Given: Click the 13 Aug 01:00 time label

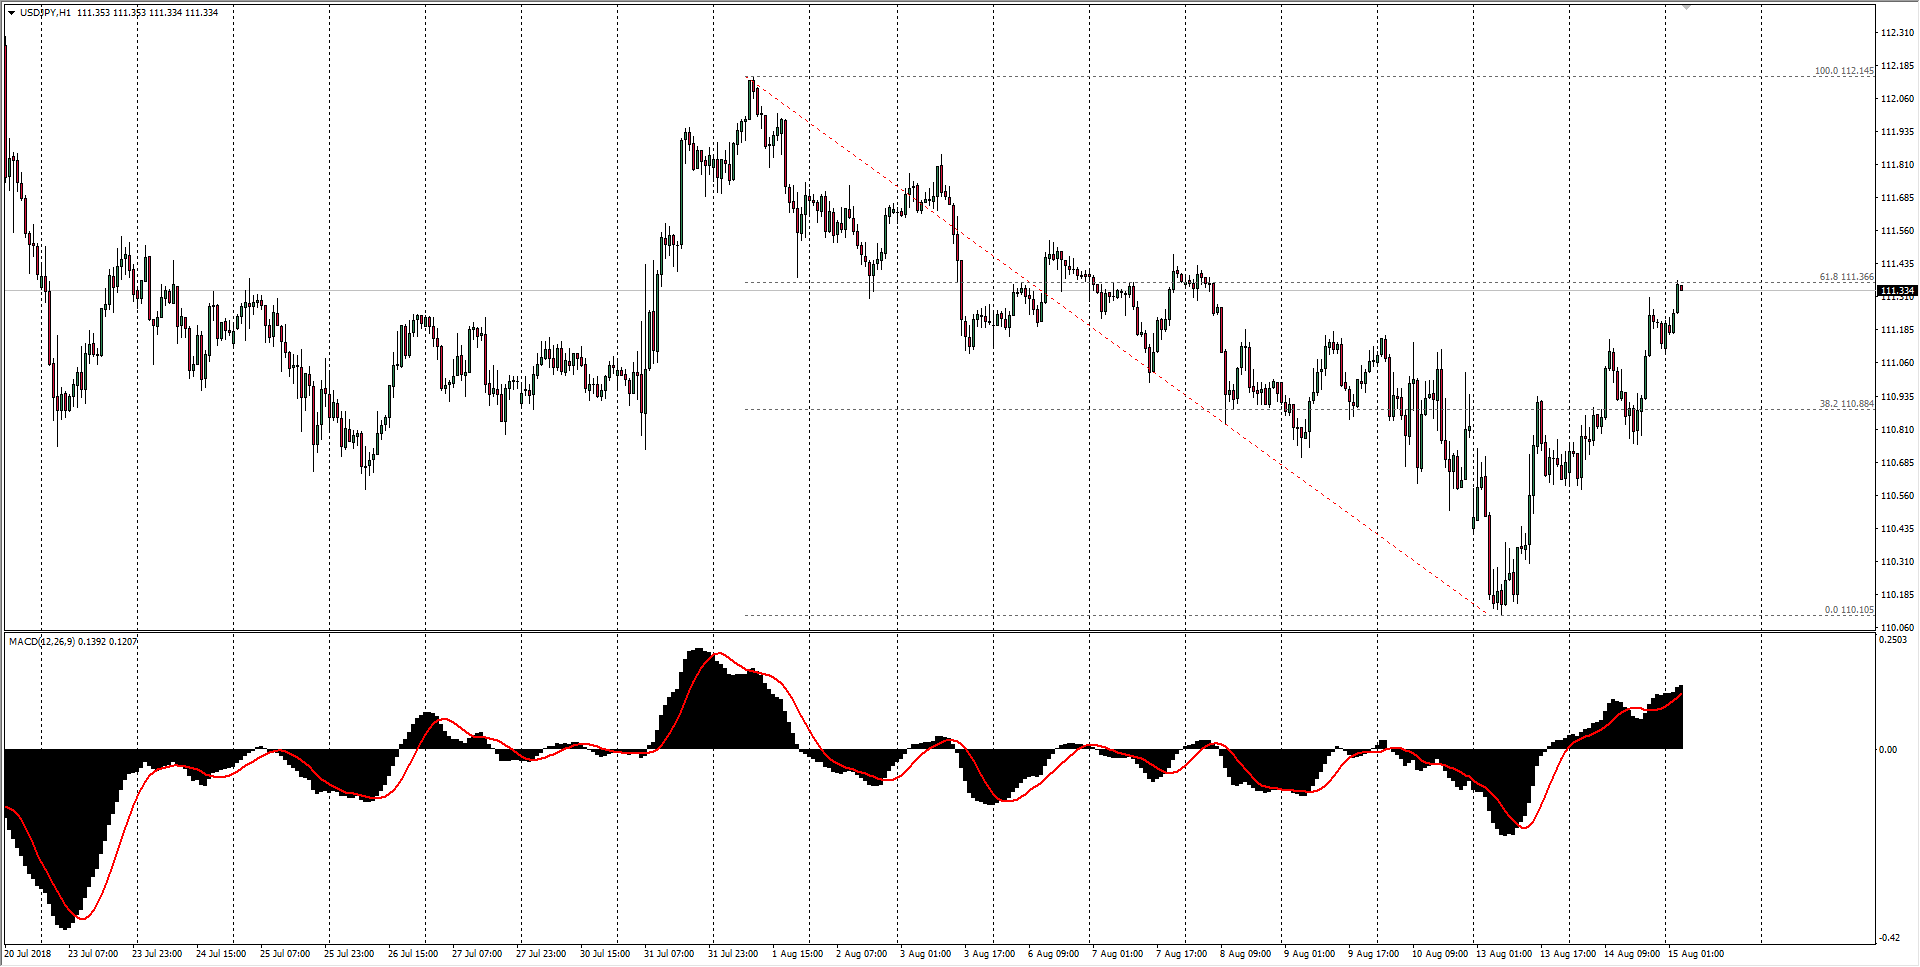Looking at the screenshot, I should (x=1503, y=954).
